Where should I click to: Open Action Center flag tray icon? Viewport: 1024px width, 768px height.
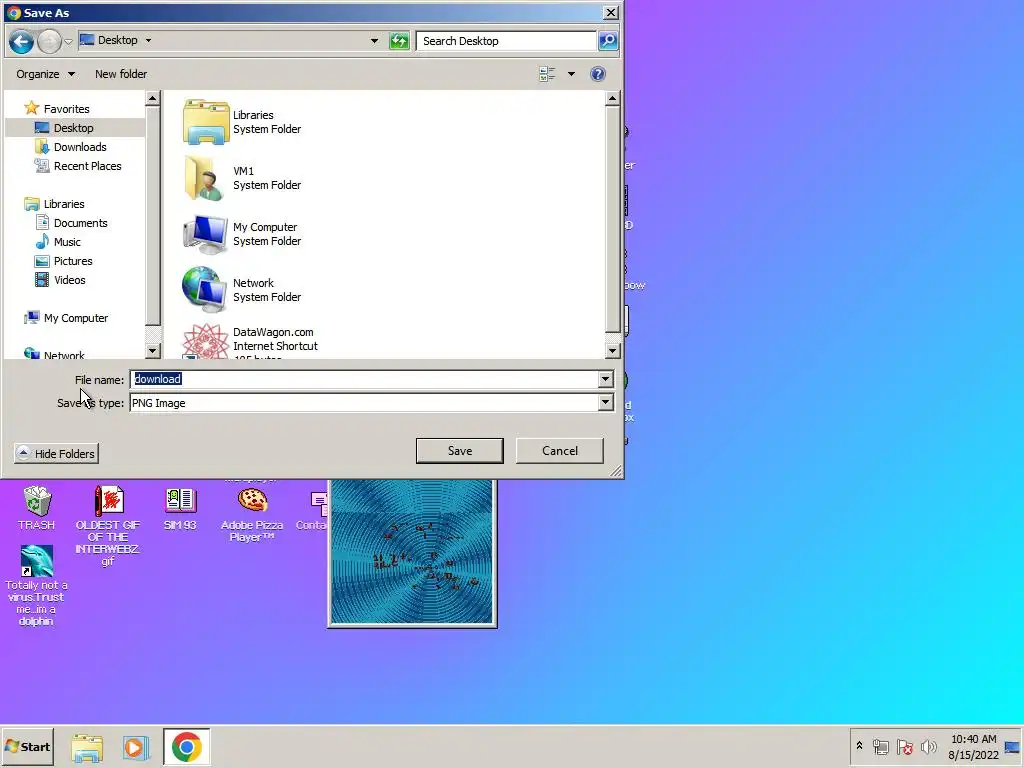coord(904,746)
